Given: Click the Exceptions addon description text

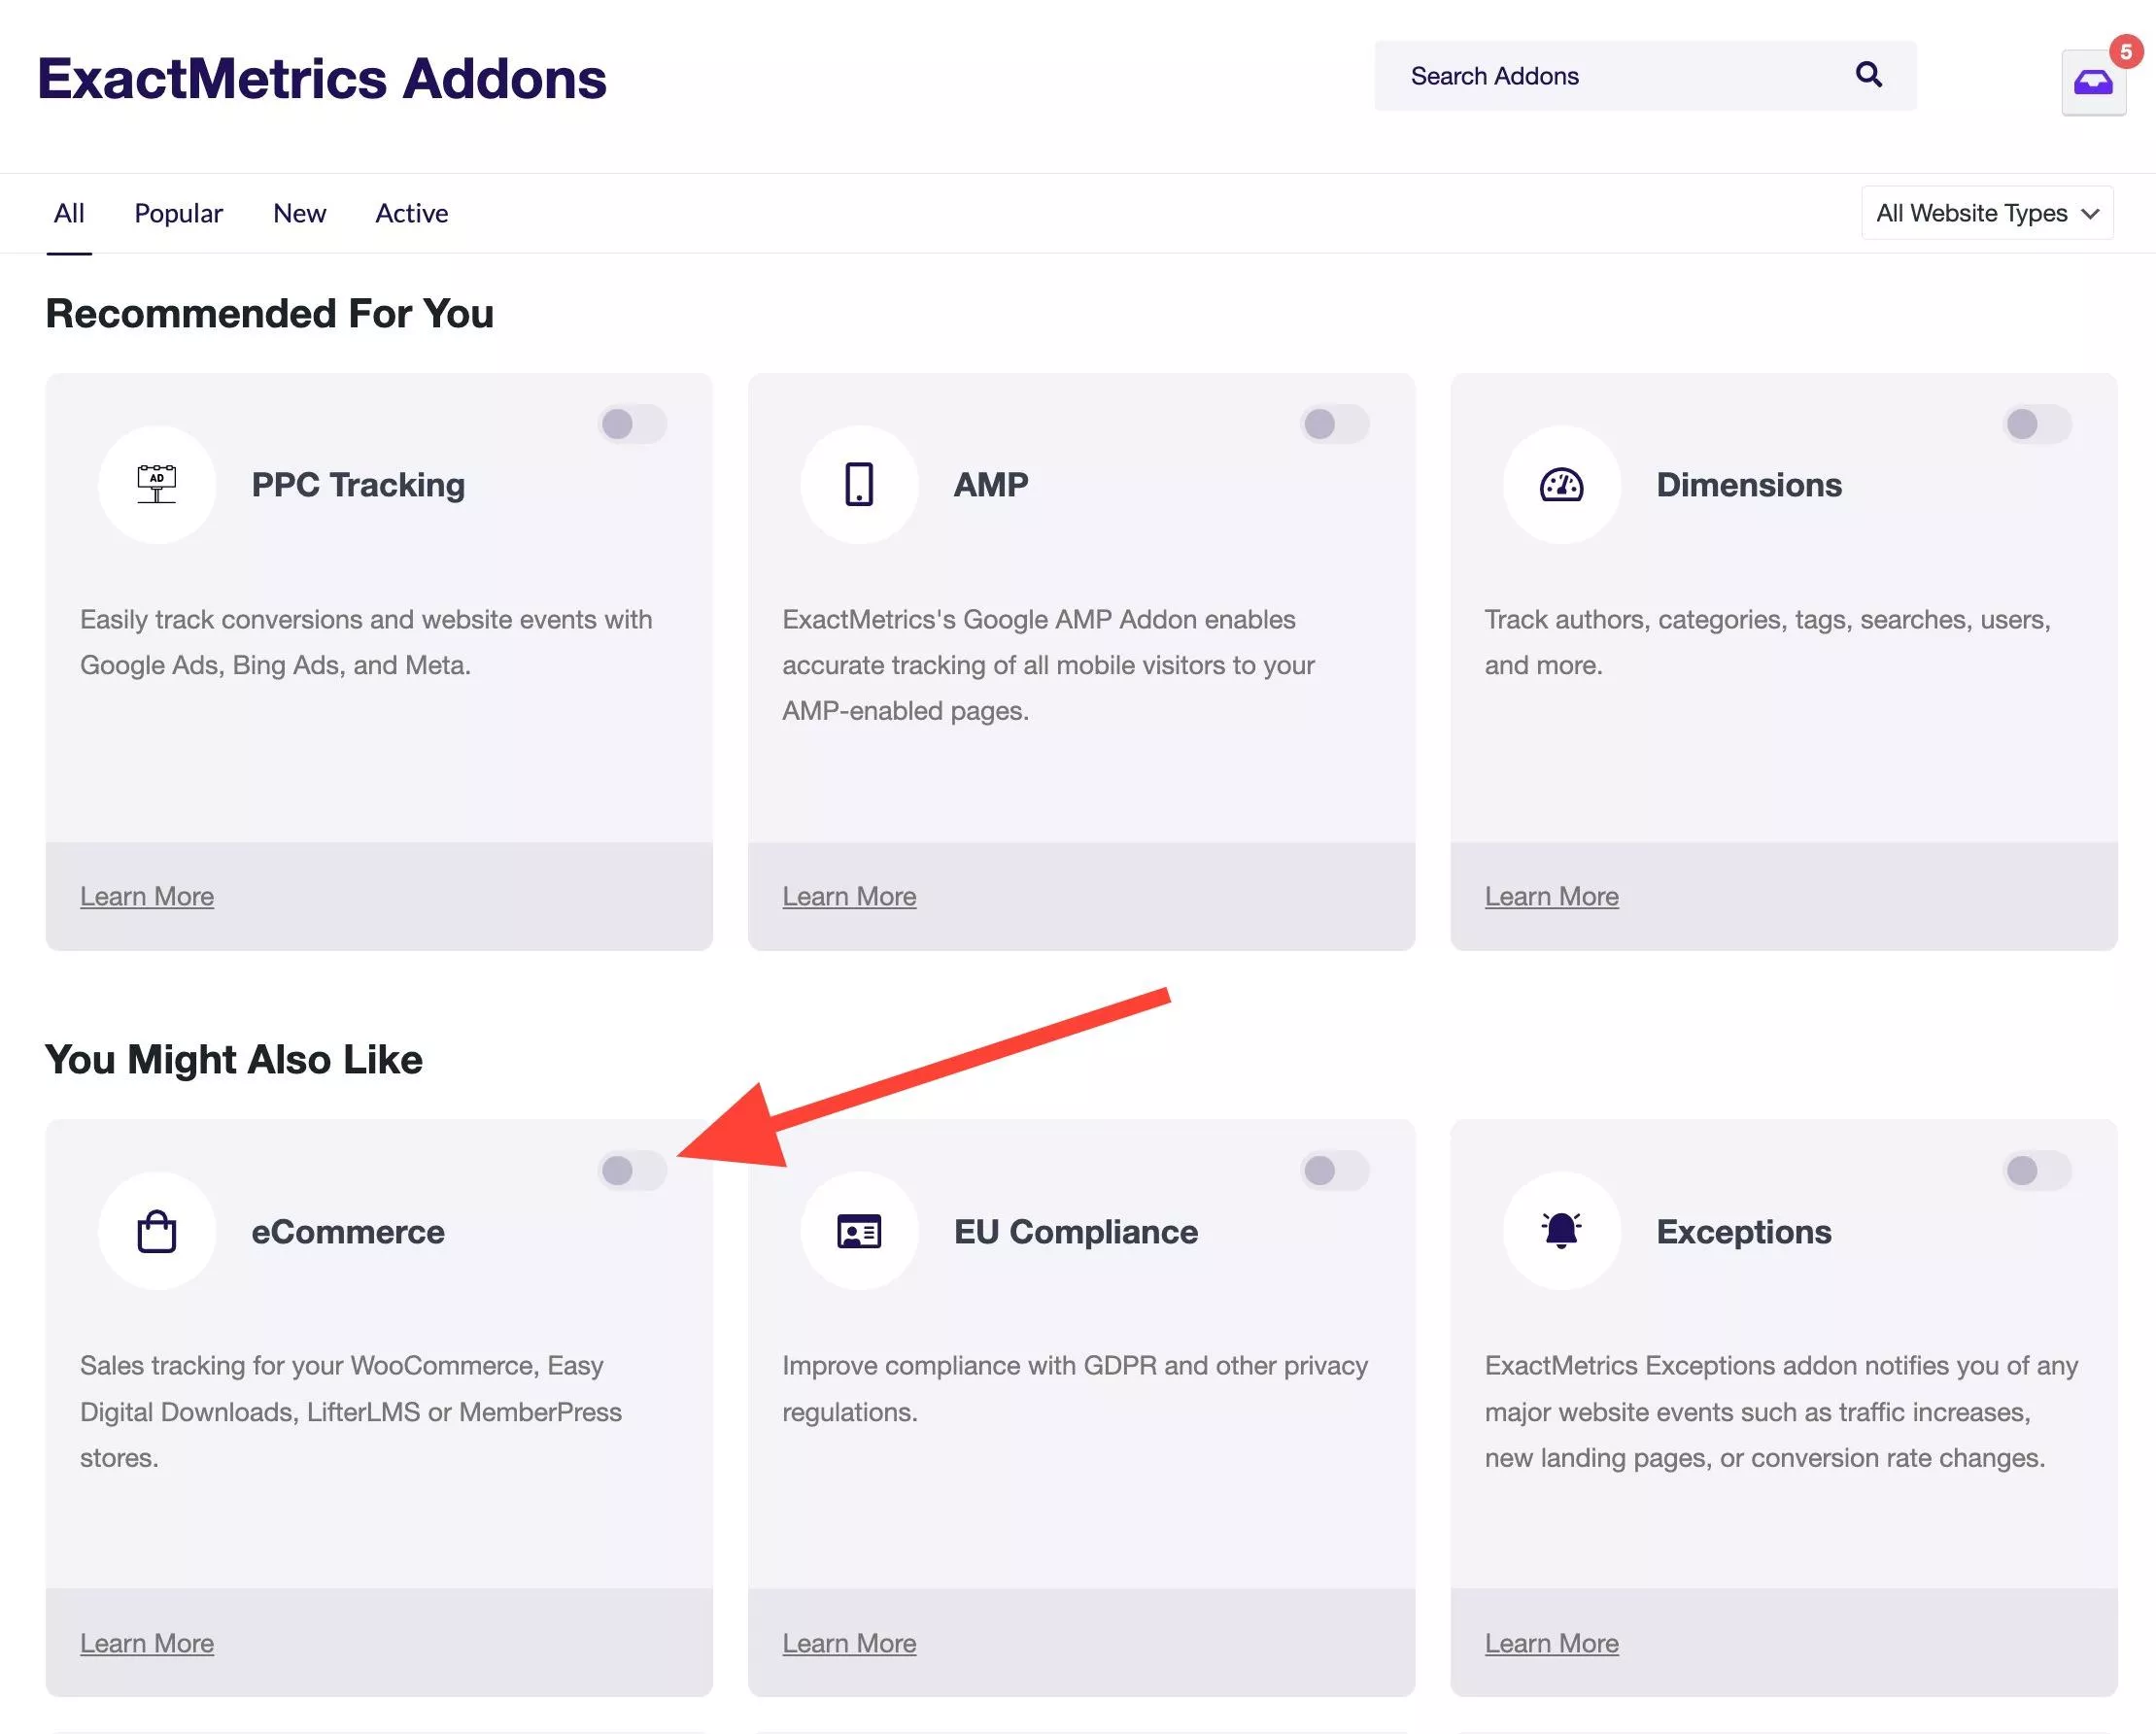Looking at the screenshot, I should (1781, 1412).
